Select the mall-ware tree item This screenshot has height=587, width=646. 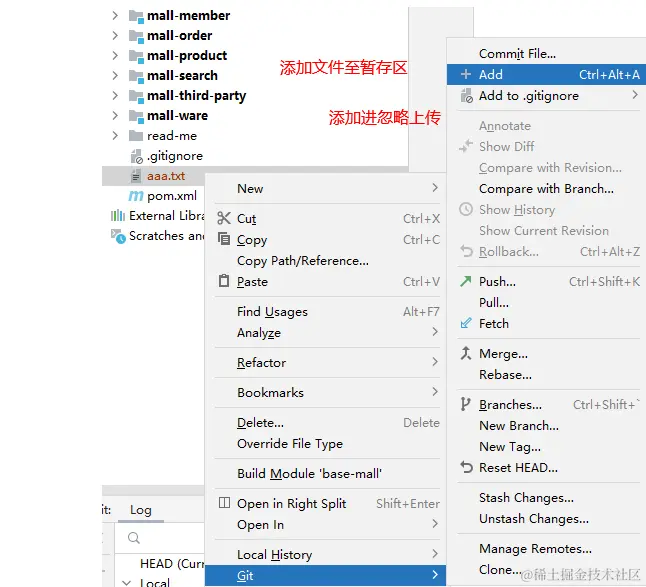[177, 116]
